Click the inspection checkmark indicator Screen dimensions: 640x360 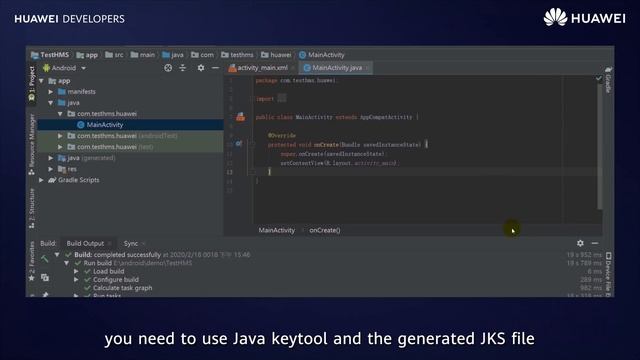click(x=599, y=78)
